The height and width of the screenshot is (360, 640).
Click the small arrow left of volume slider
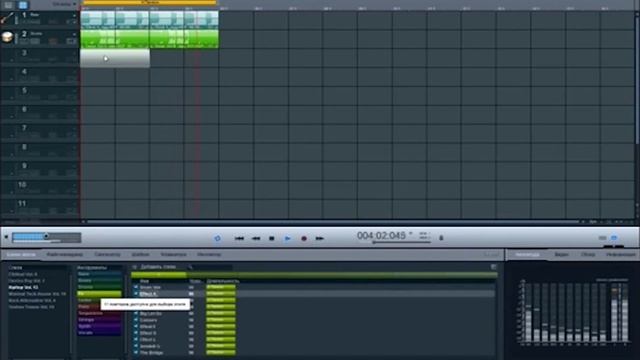click(6, 237)
